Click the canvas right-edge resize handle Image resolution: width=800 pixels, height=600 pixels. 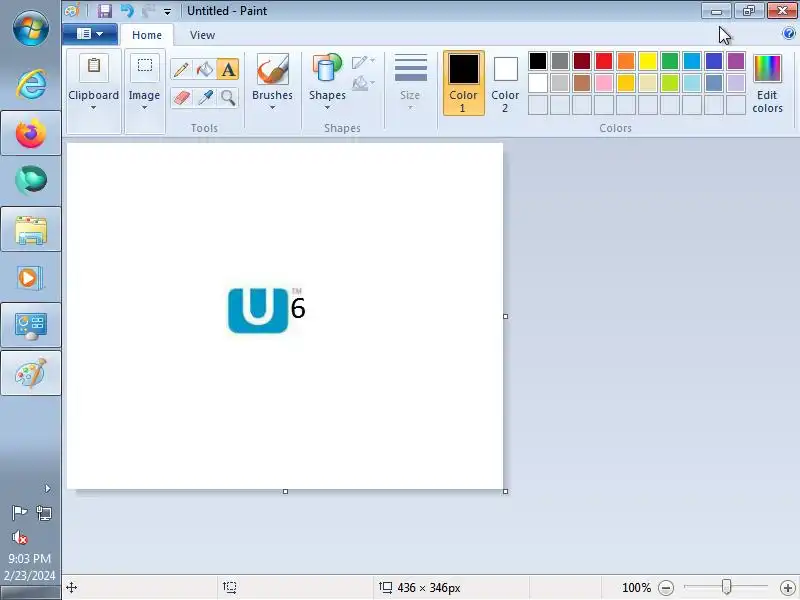pyautogui.click(x=505, y=316)
